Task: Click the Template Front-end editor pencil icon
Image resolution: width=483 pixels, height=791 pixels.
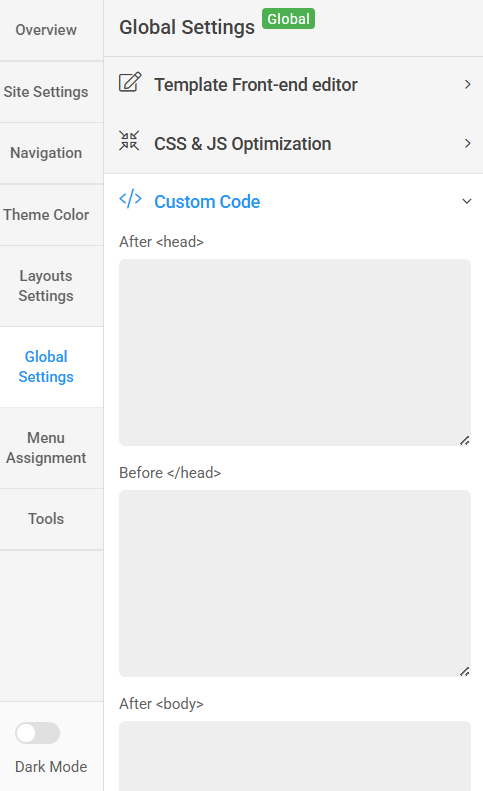Action: coord(130,83)
